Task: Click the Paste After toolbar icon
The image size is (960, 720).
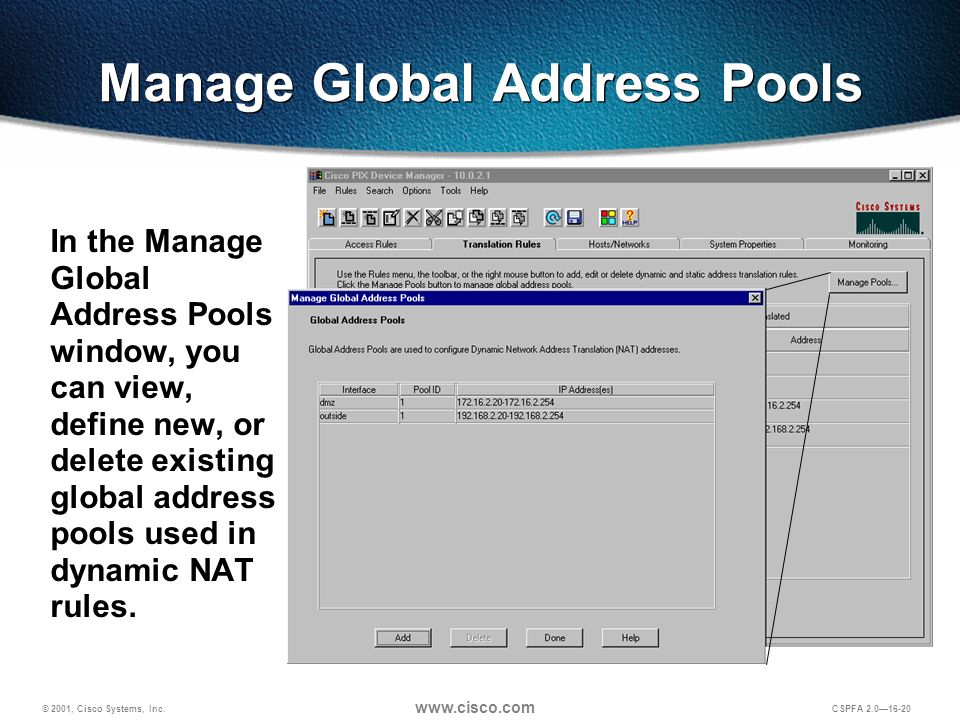Action: click(x=520, y=217)
